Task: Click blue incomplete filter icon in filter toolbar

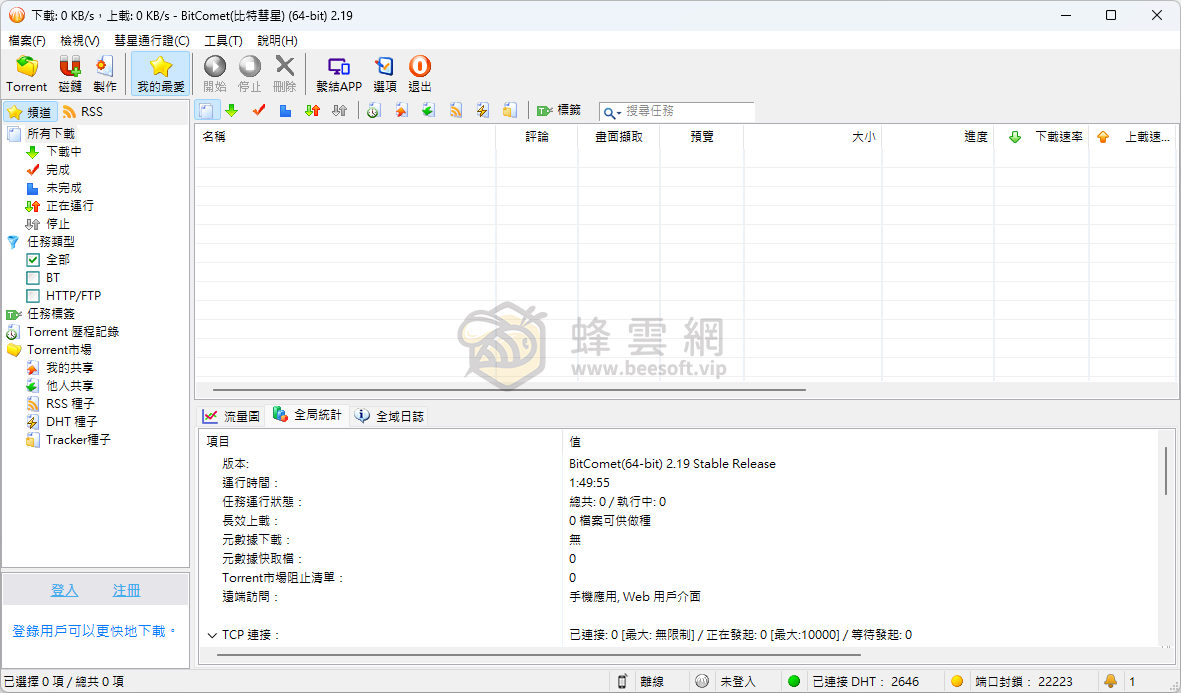Action: (285, 111)
